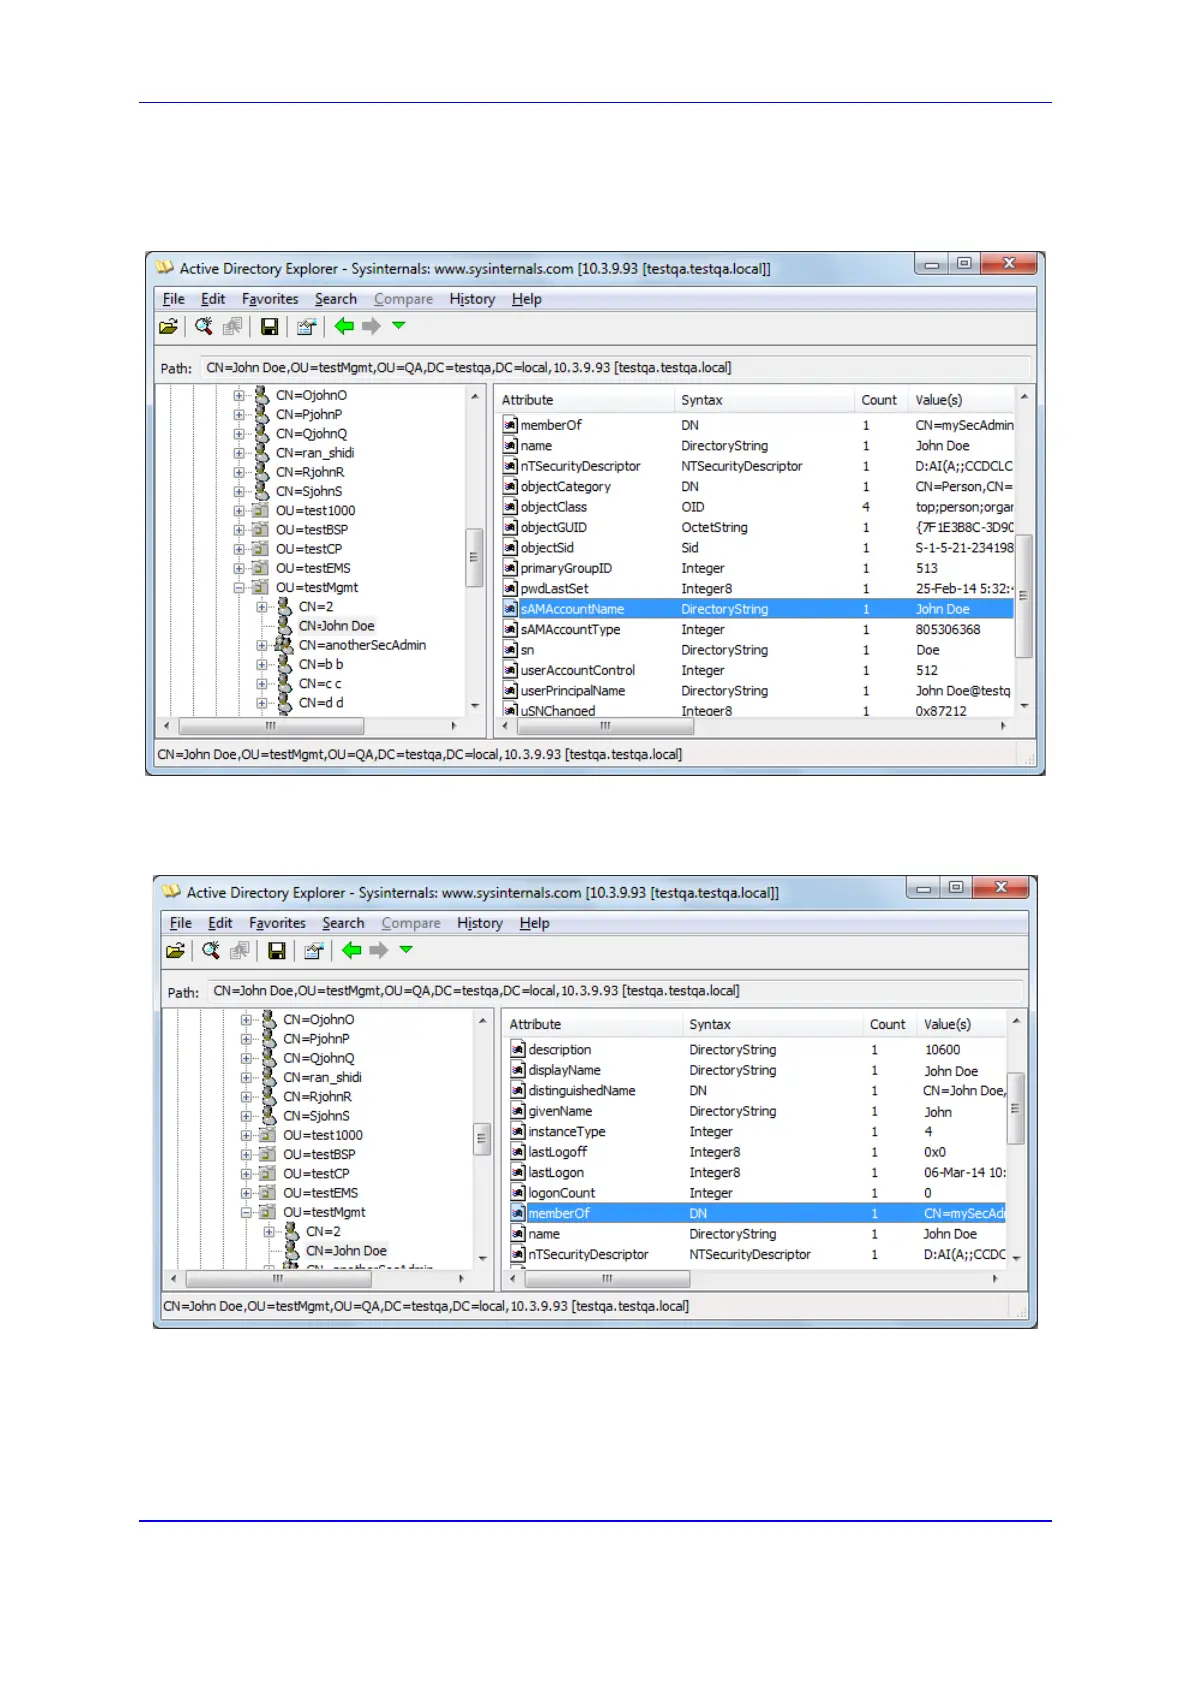The image size is (1191, 1683).
Task: Select the distinguishedName attribute row
Action: (581, 1091)
